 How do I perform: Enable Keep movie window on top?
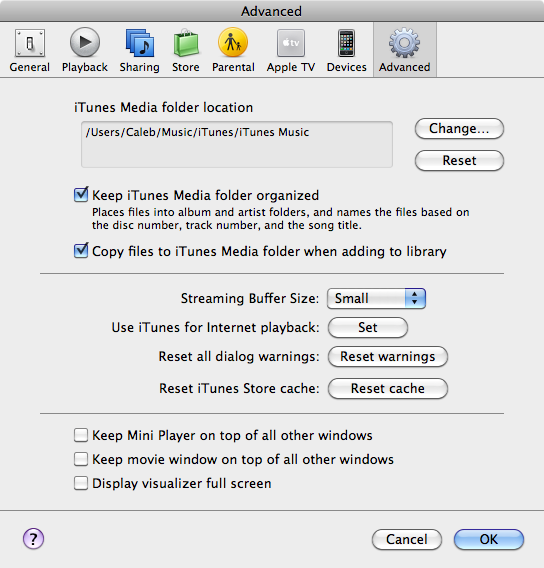click(81, 459)
